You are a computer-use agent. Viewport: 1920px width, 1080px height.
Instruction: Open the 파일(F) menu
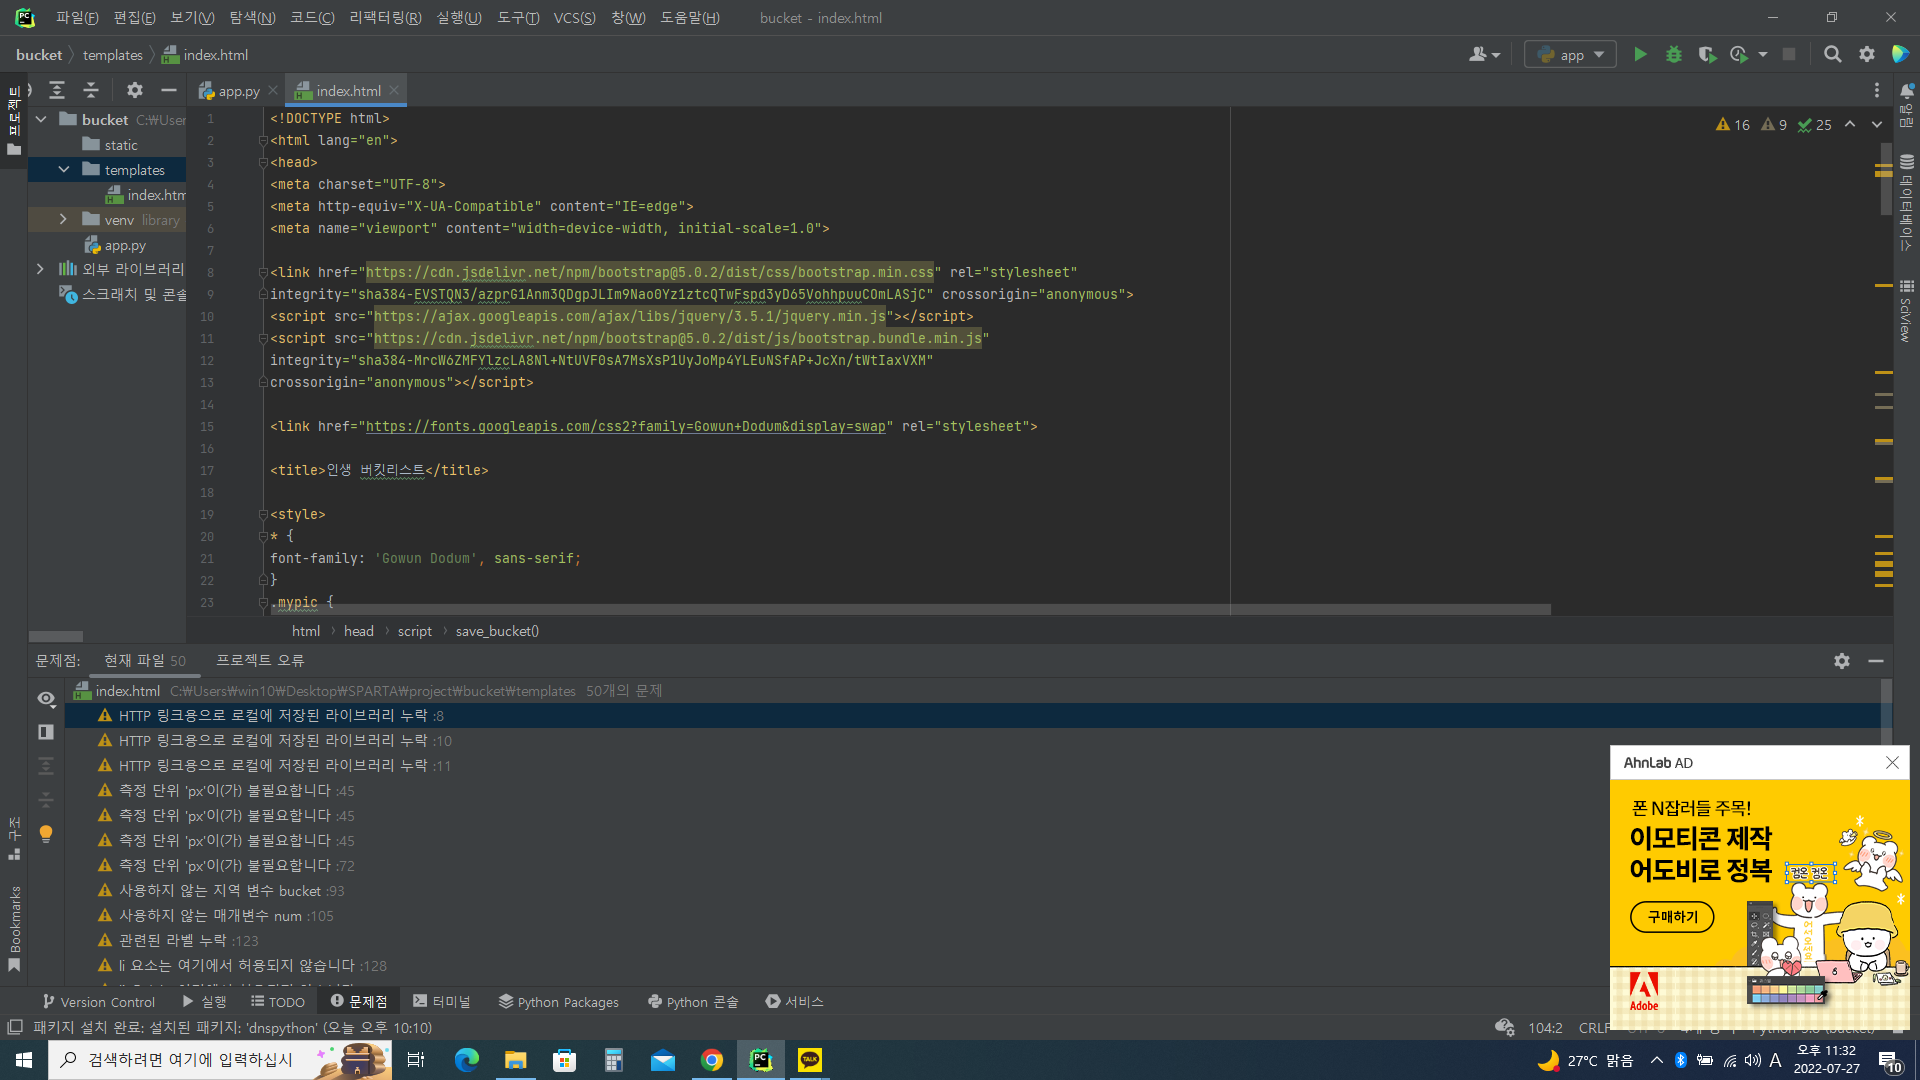(x=77, y=18)
